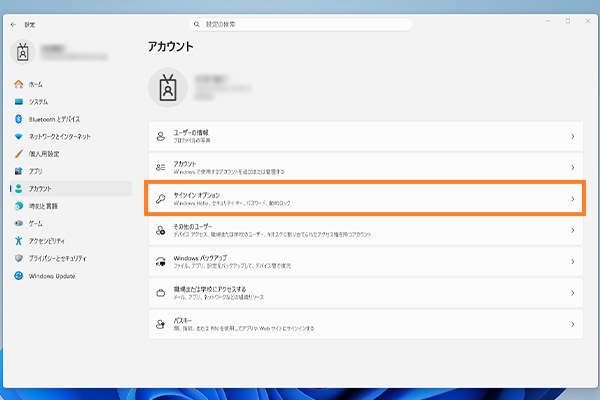
Task: Click the 設定の検索 search field
Action: [300, 24]
